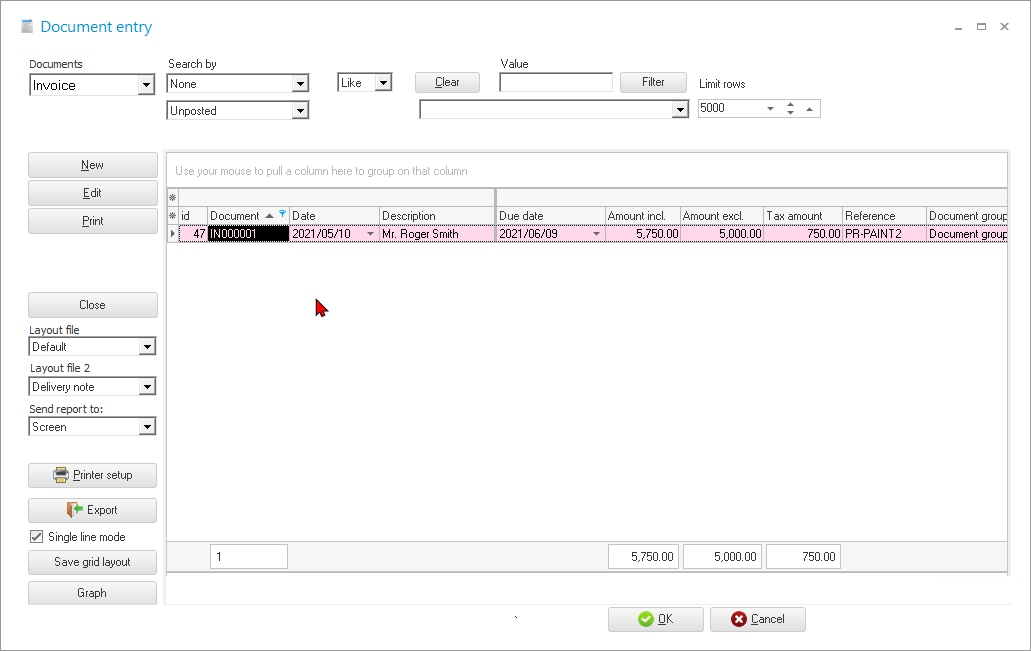
Task: Click into the Value text field
Action: pyautogui.click(x=555, y=83)
